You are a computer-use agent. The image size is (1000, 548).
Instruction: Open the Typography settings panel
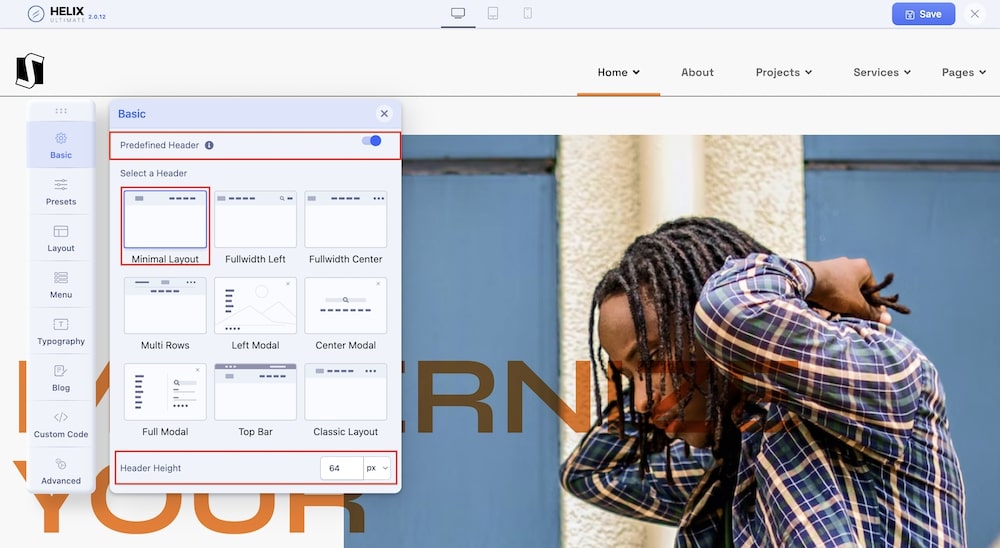tap(61, 331)
